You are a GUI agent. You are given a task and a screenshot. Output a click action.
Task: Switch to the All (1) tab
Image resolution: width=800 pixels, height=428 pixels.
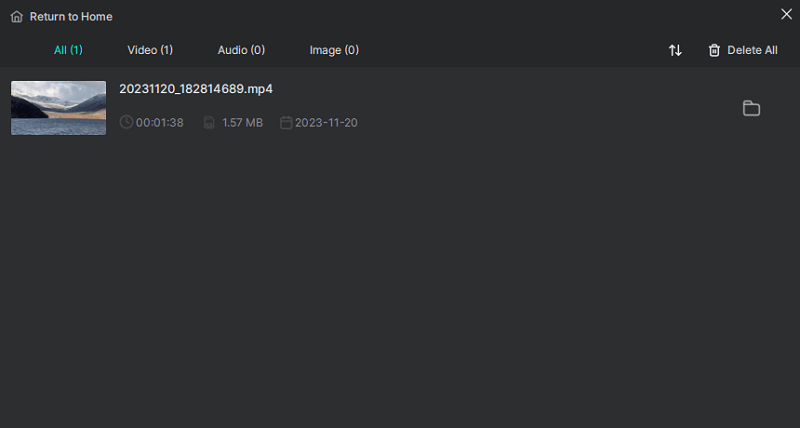coord(68,50)
